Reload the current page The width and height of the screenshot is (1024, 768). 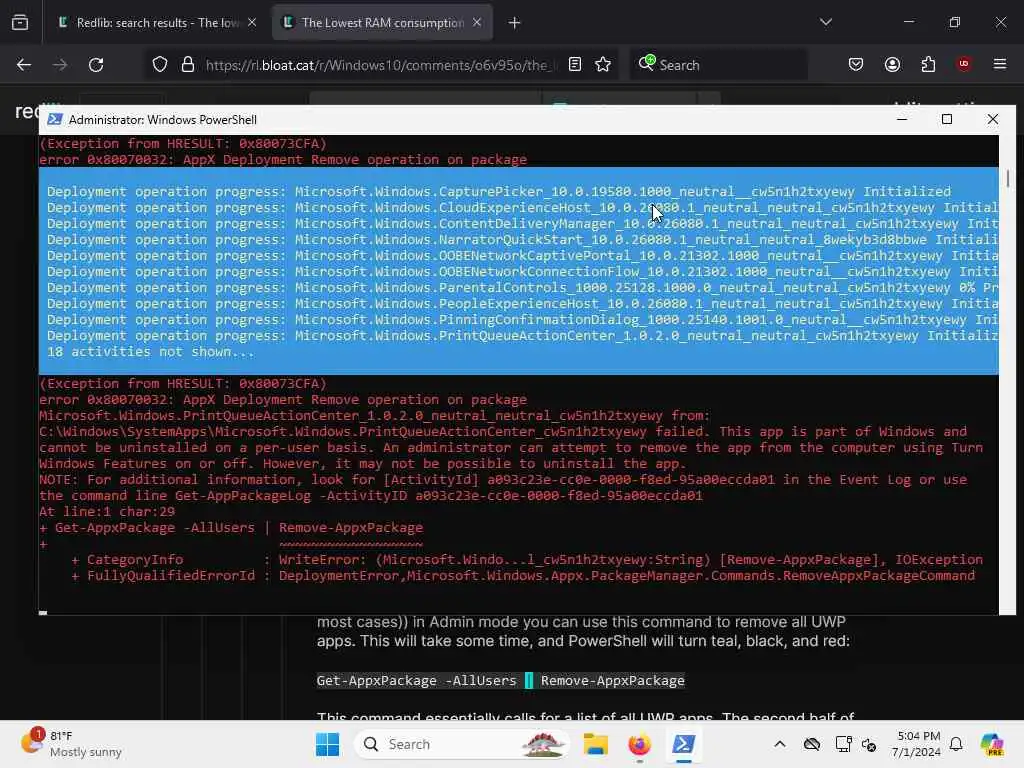coord(96,65)
